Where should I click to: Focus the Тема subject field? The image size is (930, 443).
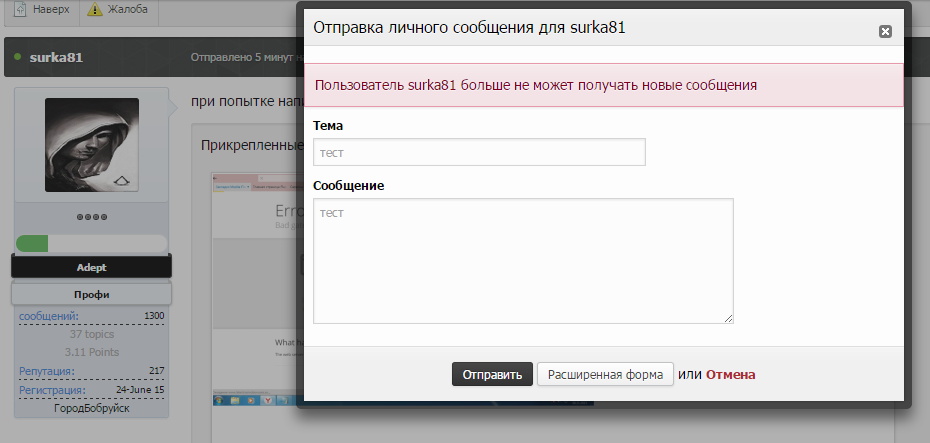479,152
